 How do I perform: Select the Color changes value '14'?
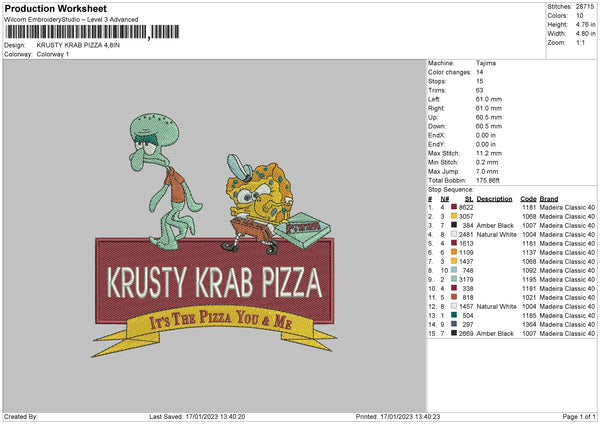[479, 72]
